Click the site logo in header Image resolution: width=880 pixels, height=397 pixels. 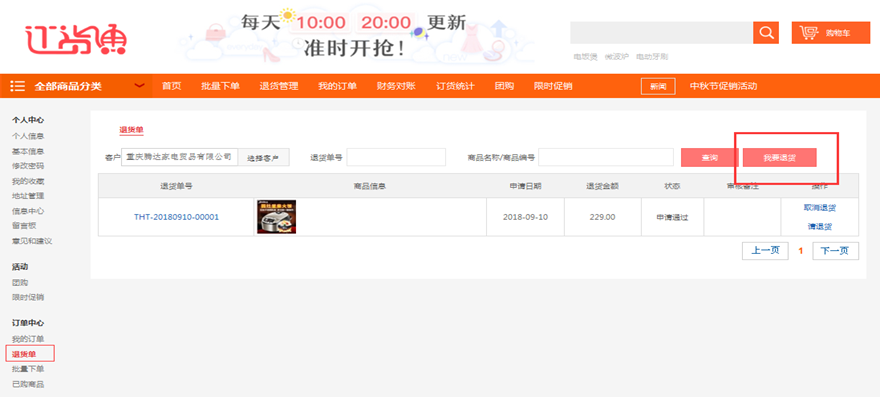[76, 40]
